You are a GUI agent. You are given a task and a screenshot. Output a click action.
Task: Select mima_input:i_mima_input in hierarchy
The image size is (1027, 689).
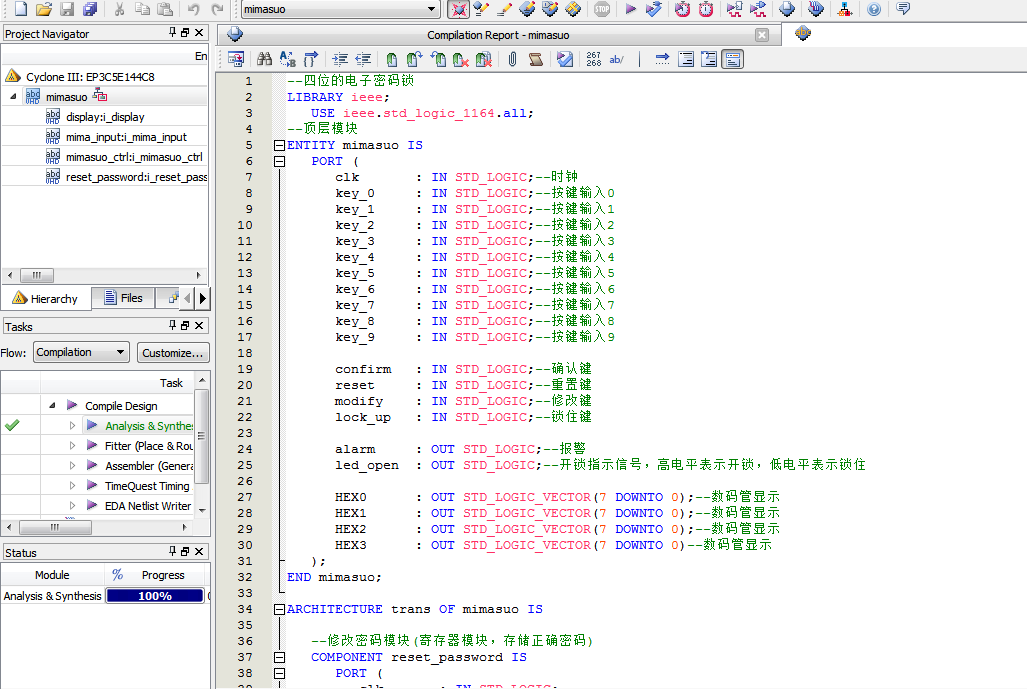[126, 137]
